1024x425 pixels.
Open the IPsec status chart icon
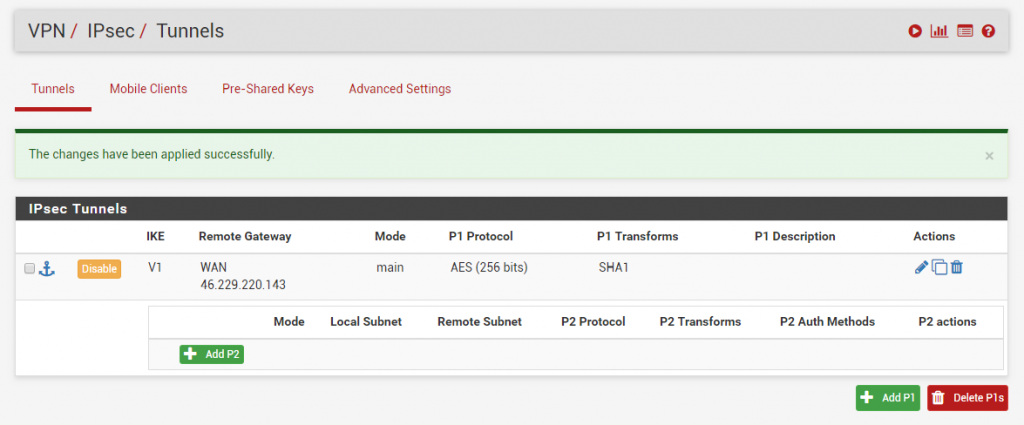point(939,31)
